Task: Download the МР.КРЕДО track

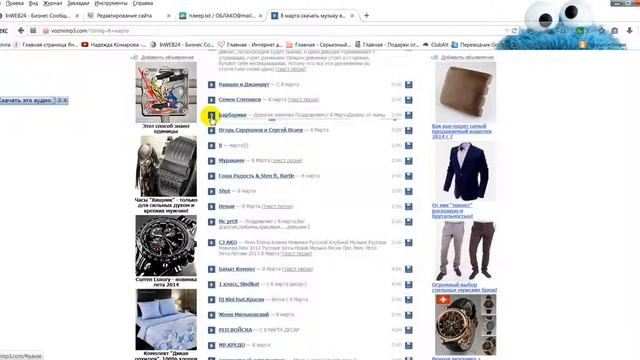Action: point(409,345)
